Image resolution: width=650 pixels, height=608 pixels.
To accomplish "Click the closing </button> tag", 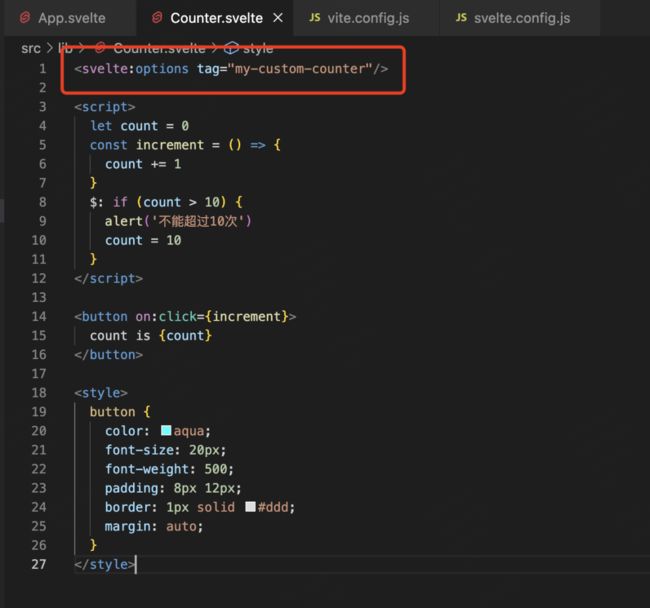I will click(x=109, y=354).
